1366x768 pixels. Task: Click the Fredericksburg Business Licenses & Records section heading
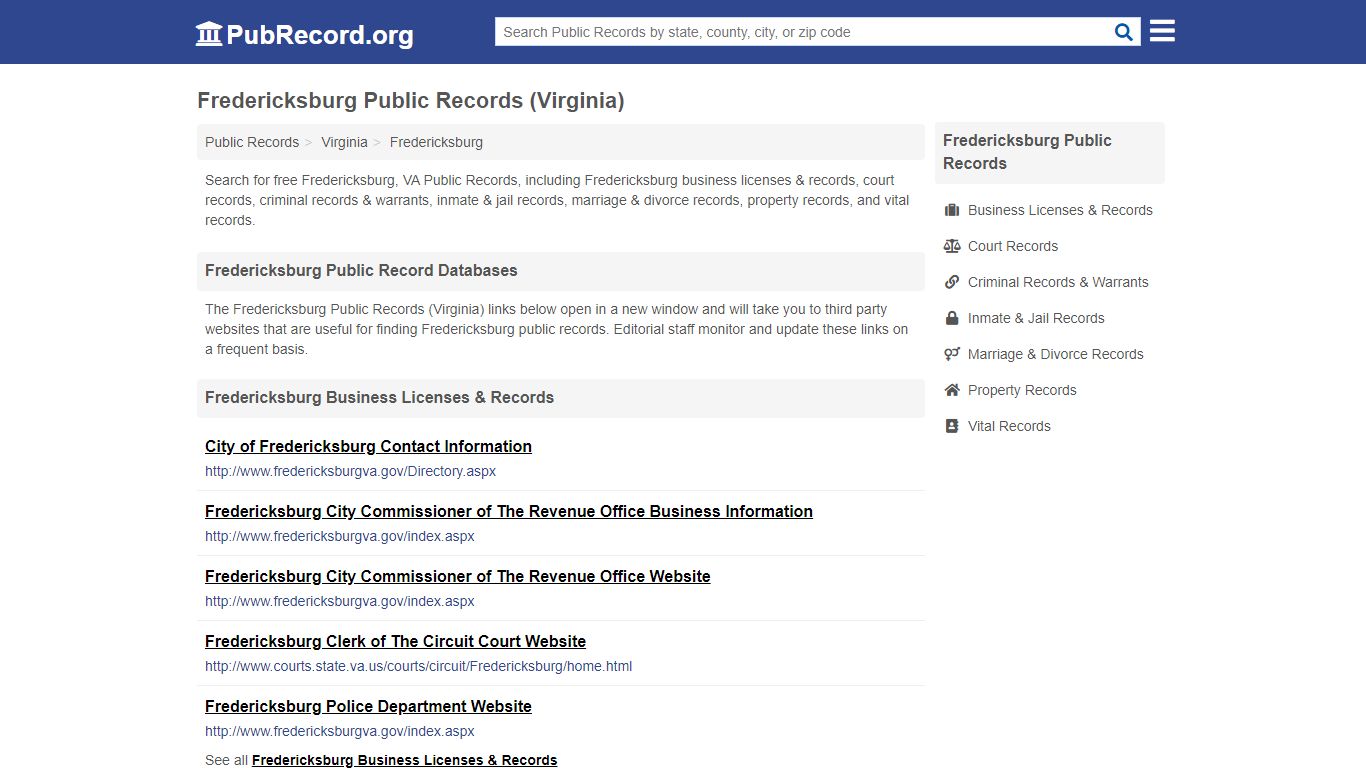click(x=379, y=397)
